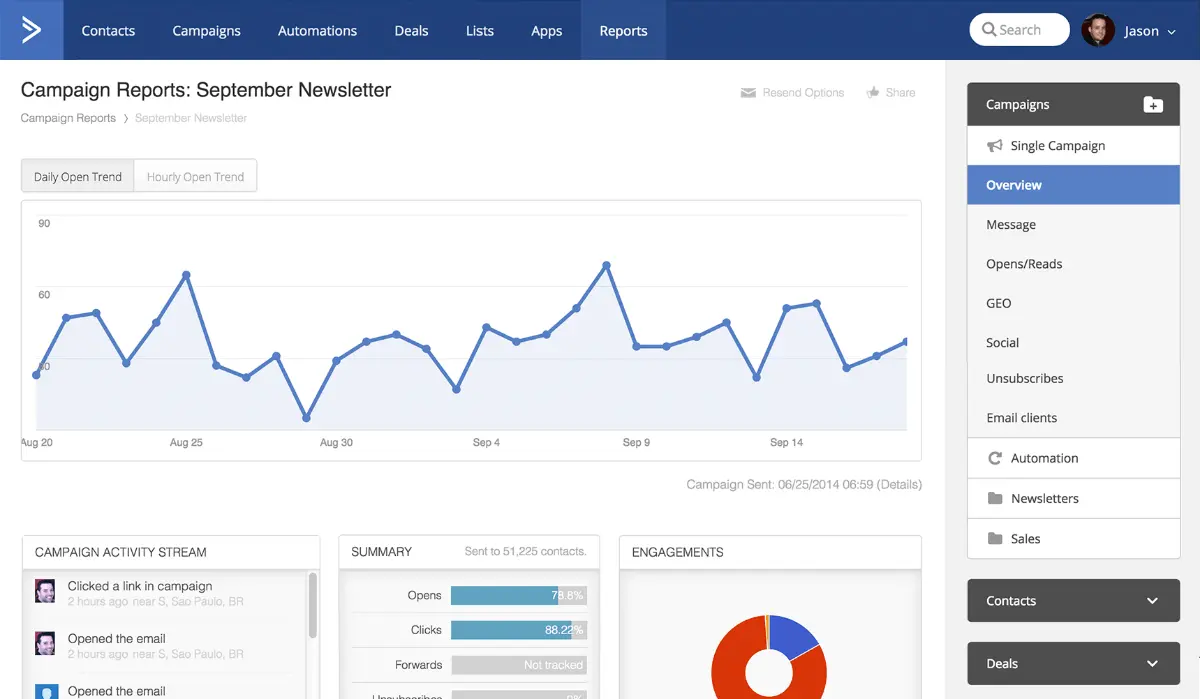Click the ActiveCampaign logo icon
The height and width of the screenshot is (699, 1200).
click(31, 29)
